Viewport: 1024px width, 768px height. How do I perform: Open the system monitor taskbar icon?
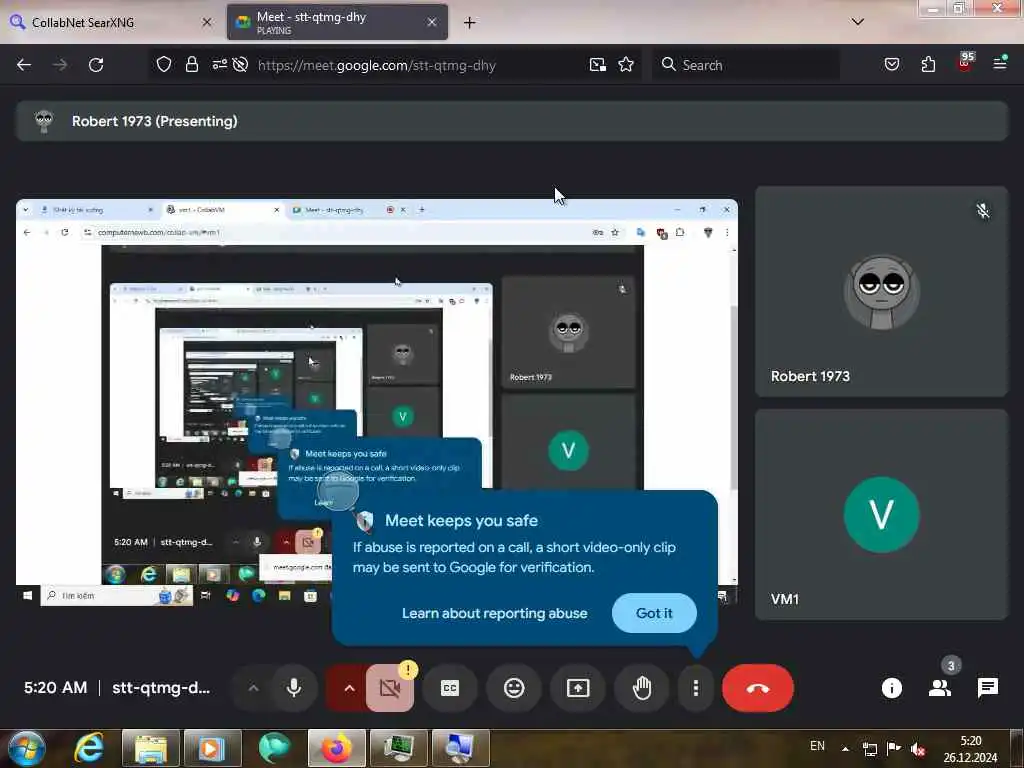(398, 748)
